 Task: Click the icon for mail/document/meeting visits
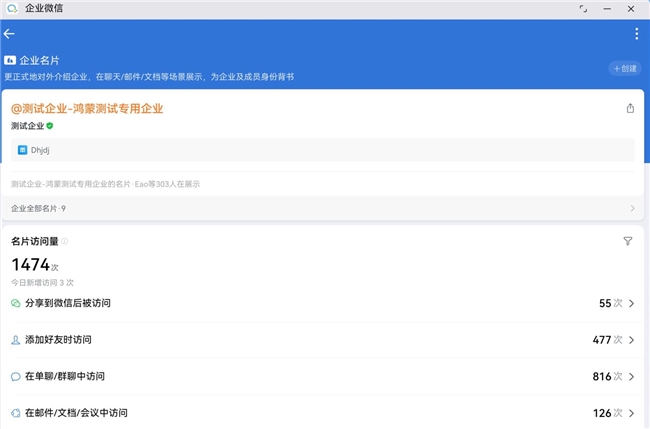tap(15, 413)
